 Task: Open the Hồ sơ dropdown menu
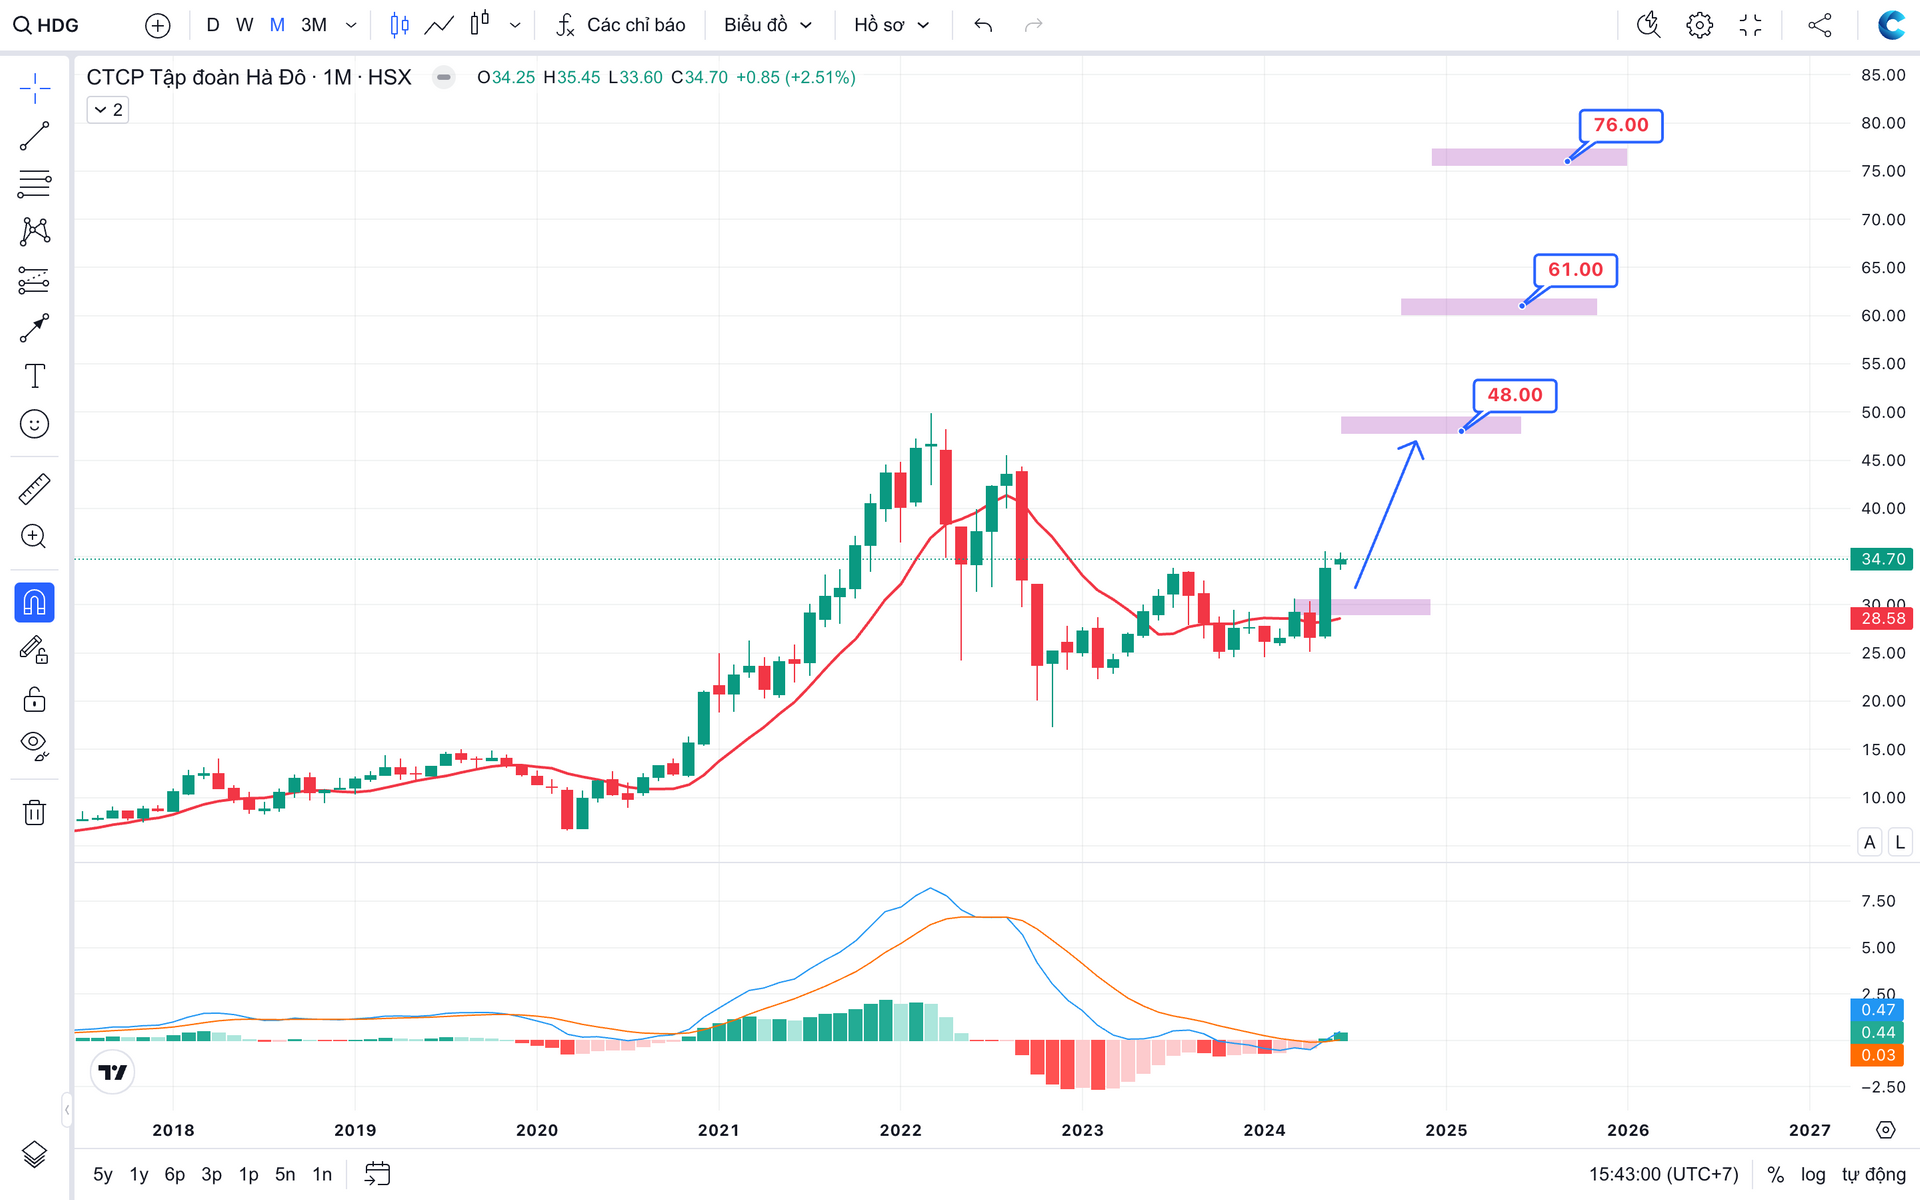(891, 25)
